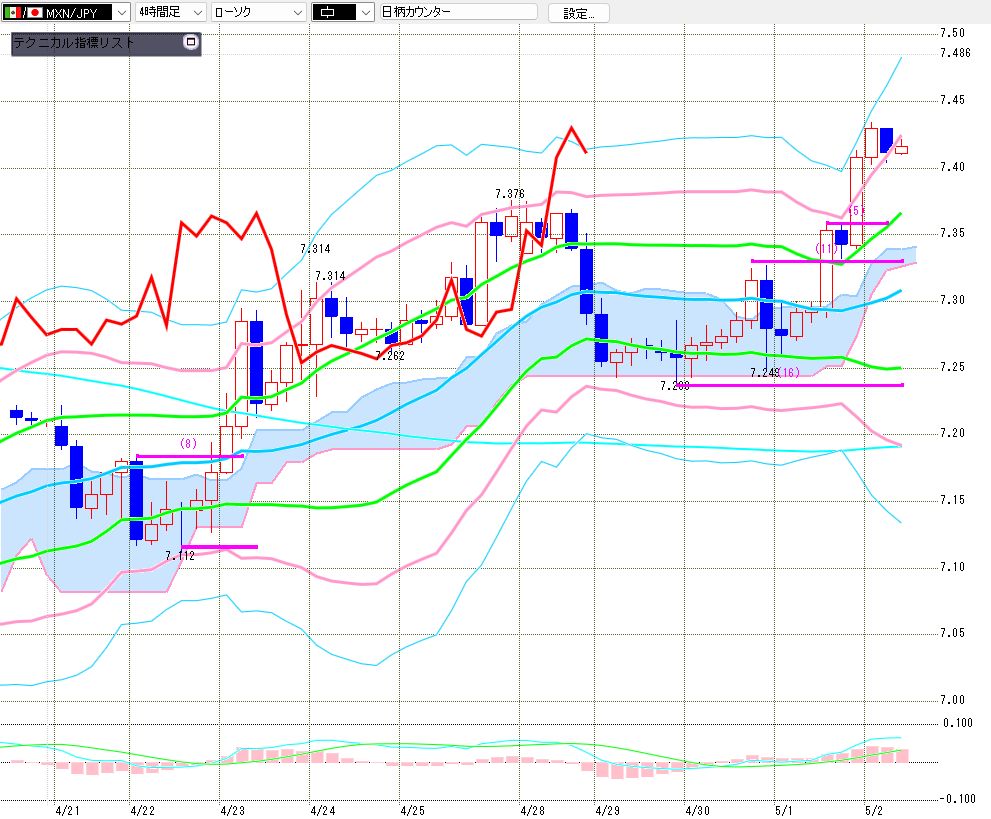Click the 7.486 current price label

[x=955, y=53]
